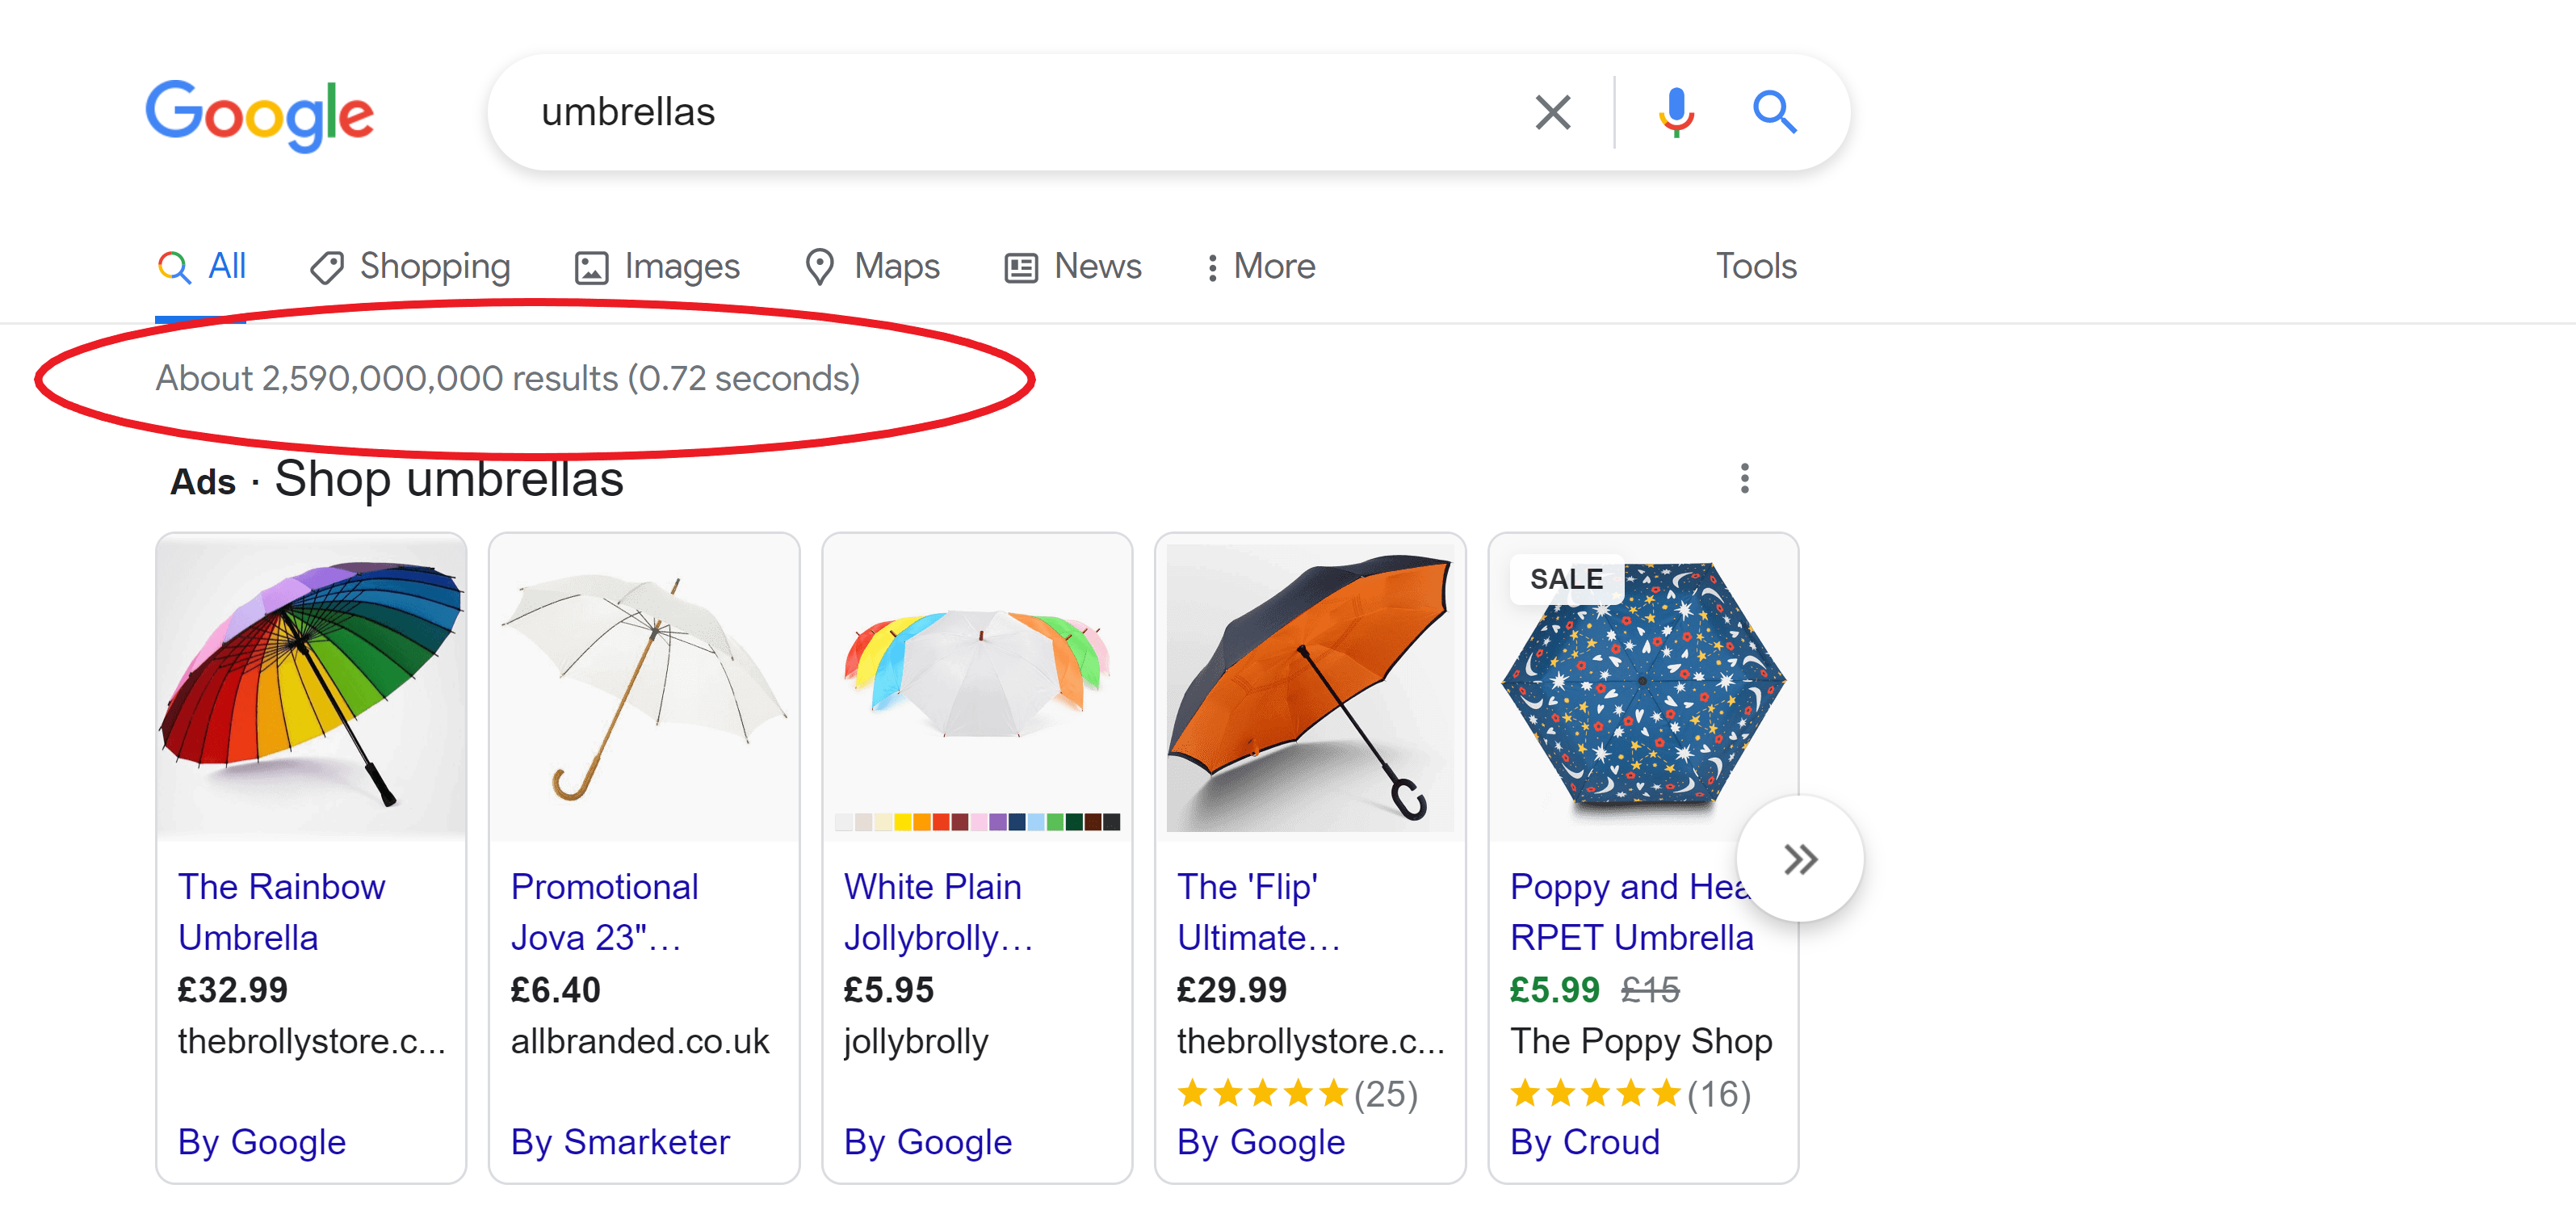Click the 16 reviews star rating

tap(1631, 1093)
